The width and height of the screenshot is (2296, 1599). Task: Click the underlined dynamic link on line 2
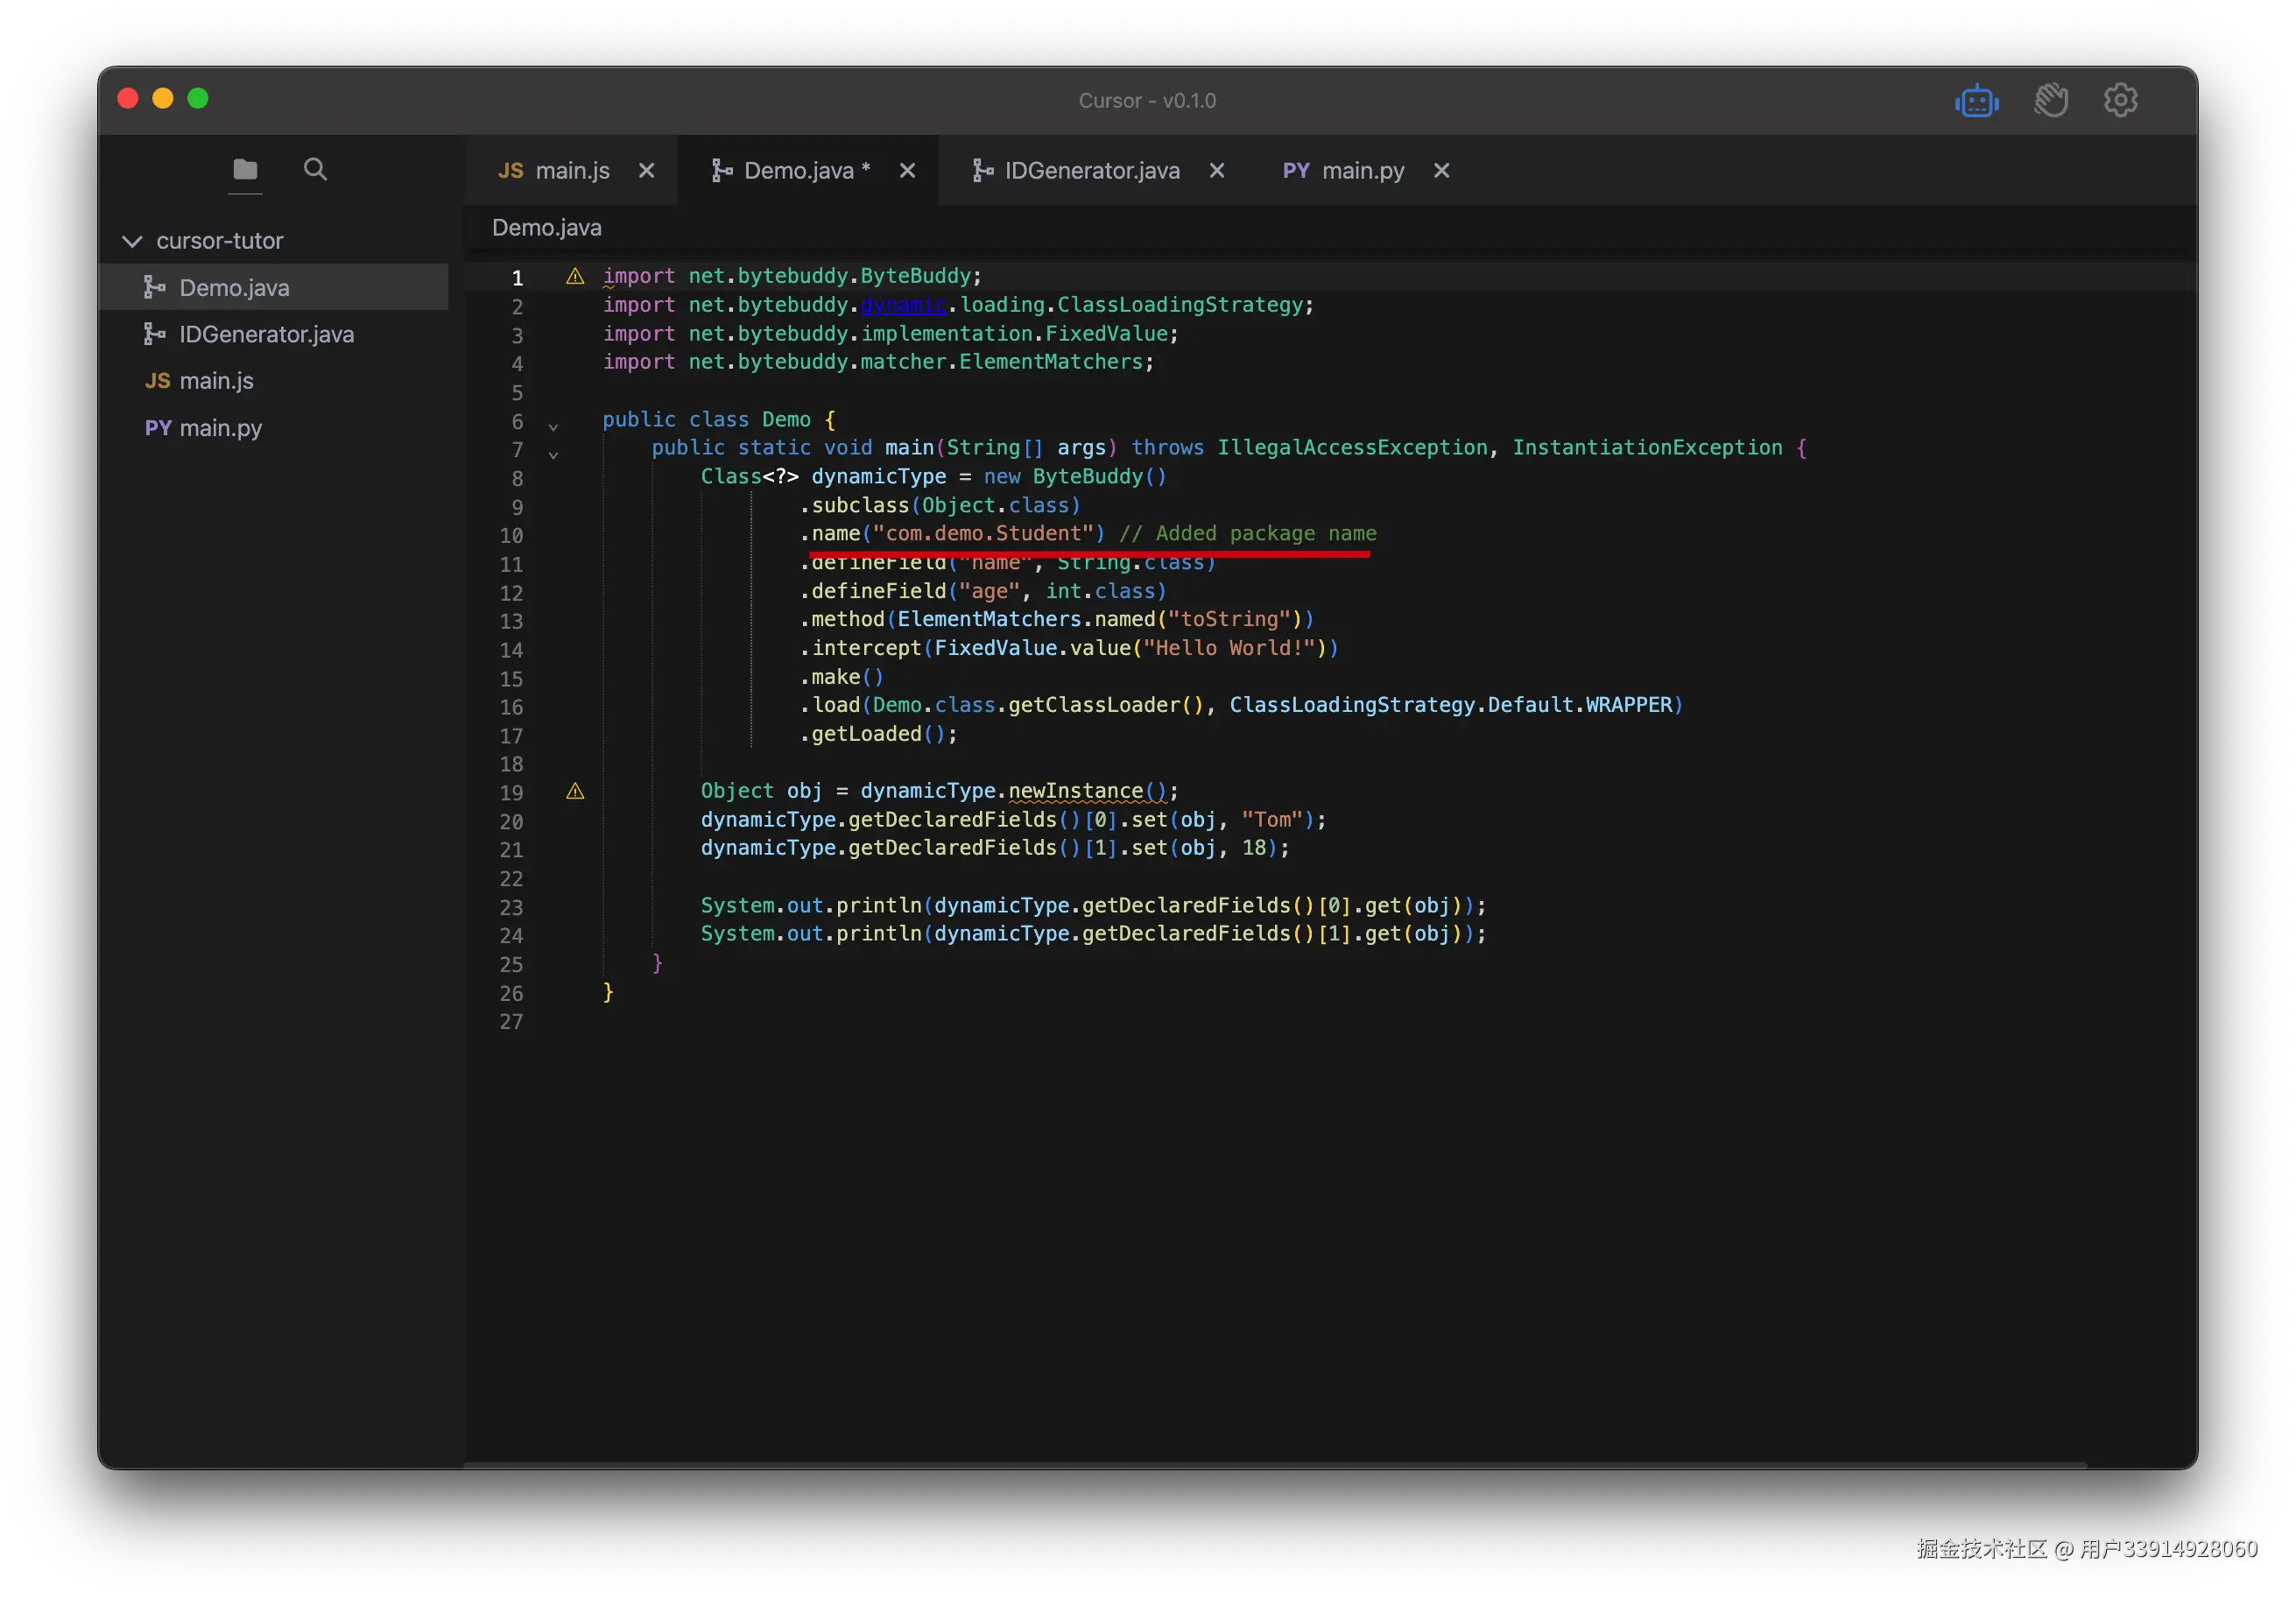click(x=903, y=305)
